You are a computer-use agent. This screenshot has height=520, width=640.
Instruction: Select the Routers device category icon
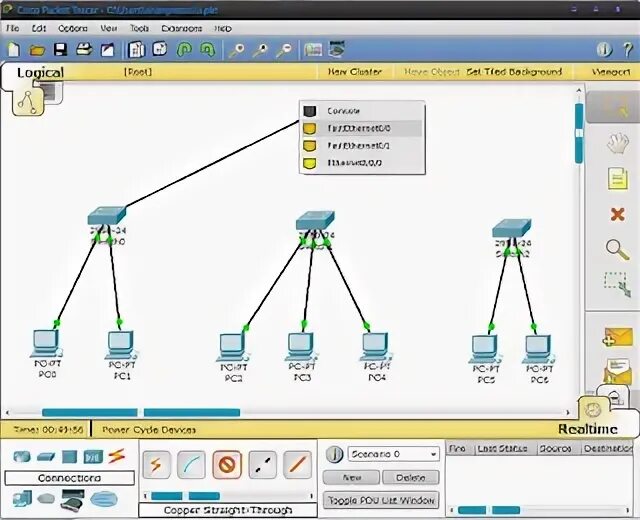click(22, 456)
